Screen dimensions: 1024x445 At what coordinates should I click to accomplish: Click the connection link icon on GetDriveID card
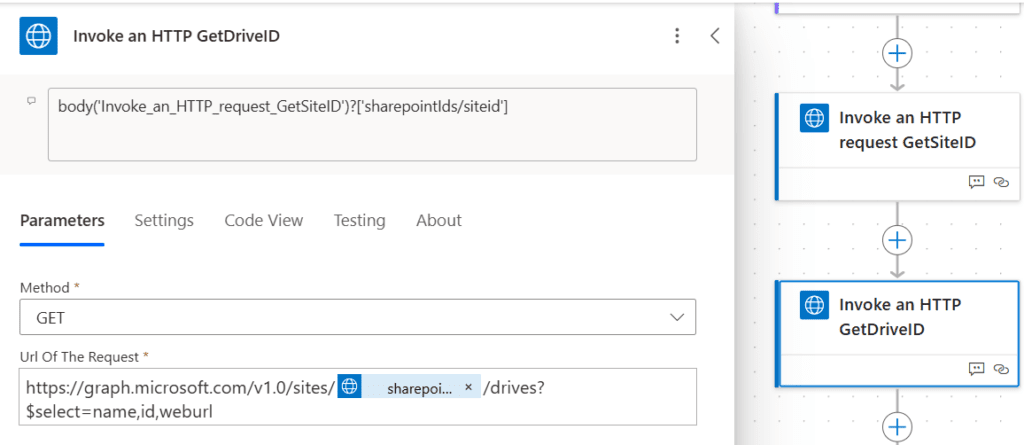coord(1000,368)
